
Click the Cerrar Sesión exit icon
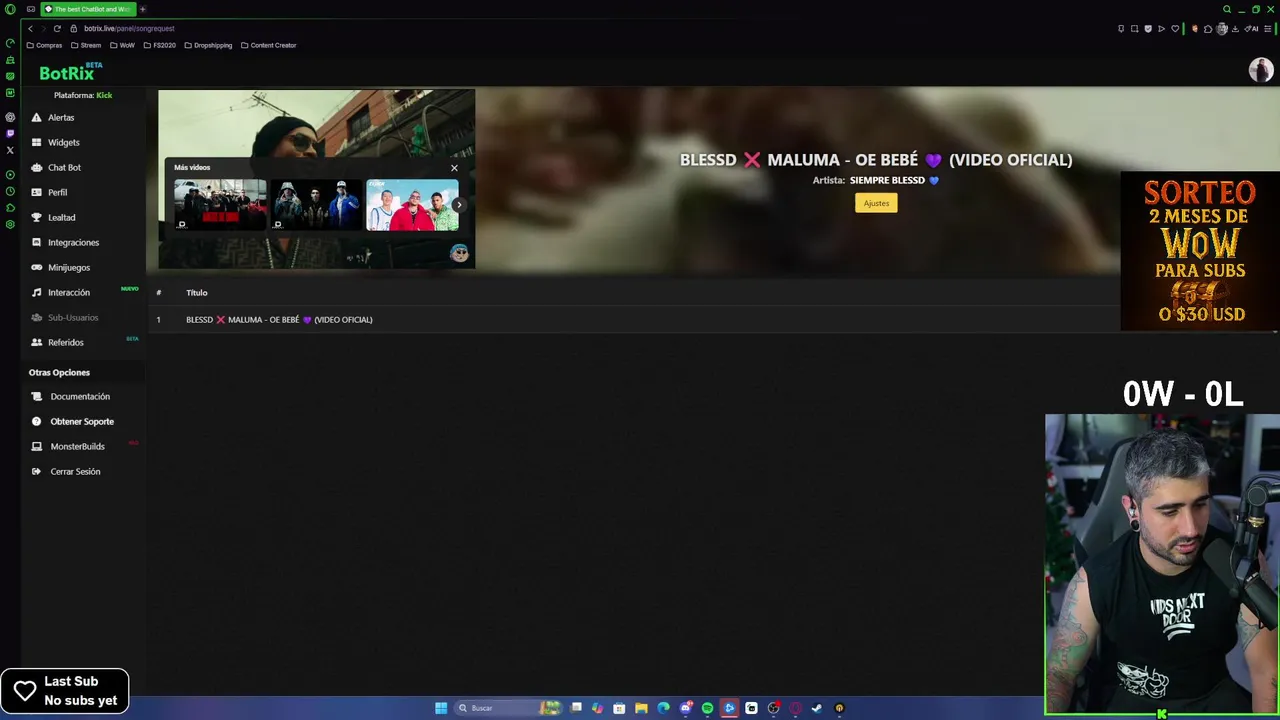[x=37, y=471]
